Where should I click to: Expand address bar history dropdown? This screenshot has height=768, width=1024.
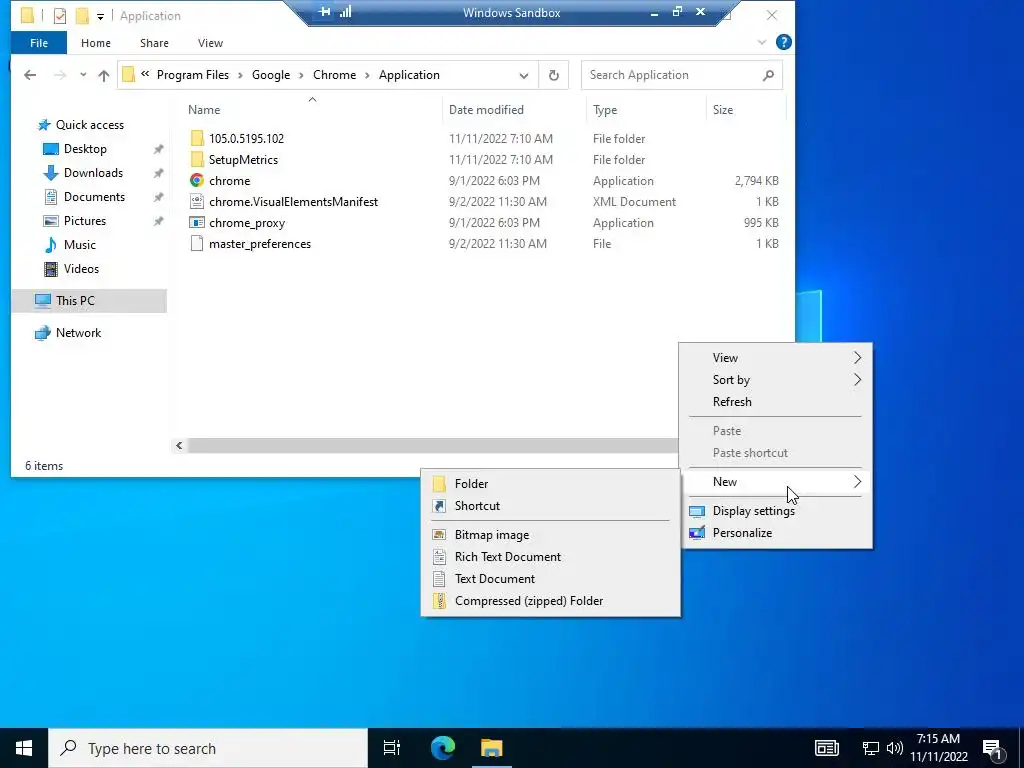click(524, 75)
